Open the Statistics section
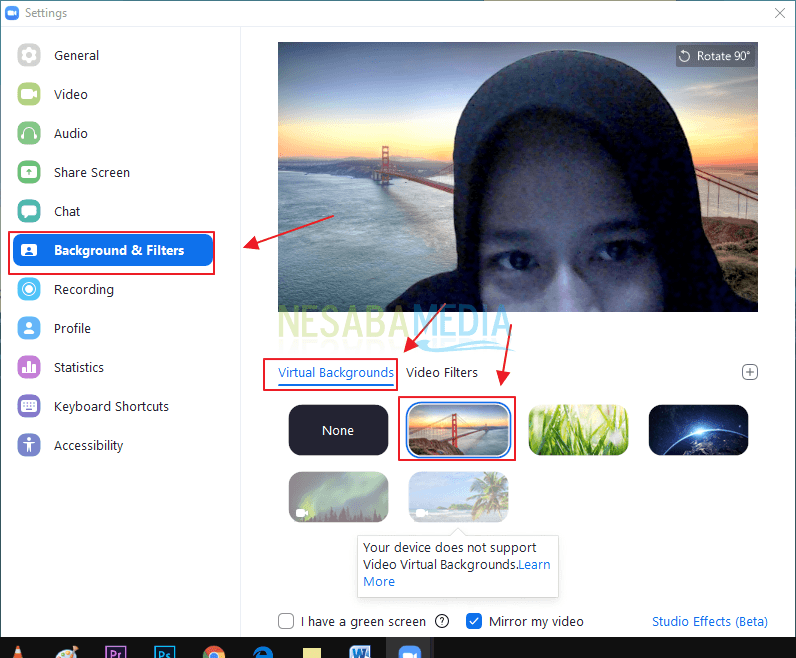Viewport: 796px width, 658px height. (x=78, y=368)
